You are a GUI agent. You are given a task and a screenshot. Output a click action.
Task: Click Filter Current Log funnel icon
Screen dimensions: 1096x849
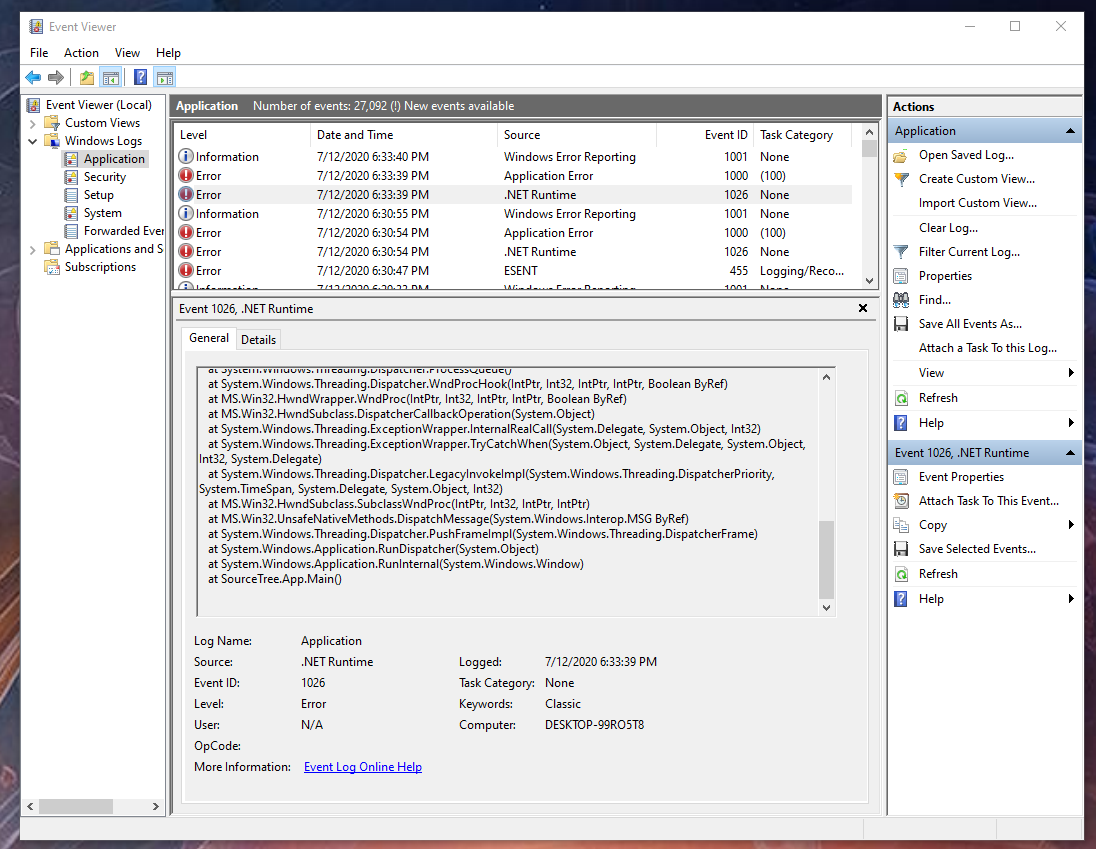pyautogui.click(x=901, y=252)
